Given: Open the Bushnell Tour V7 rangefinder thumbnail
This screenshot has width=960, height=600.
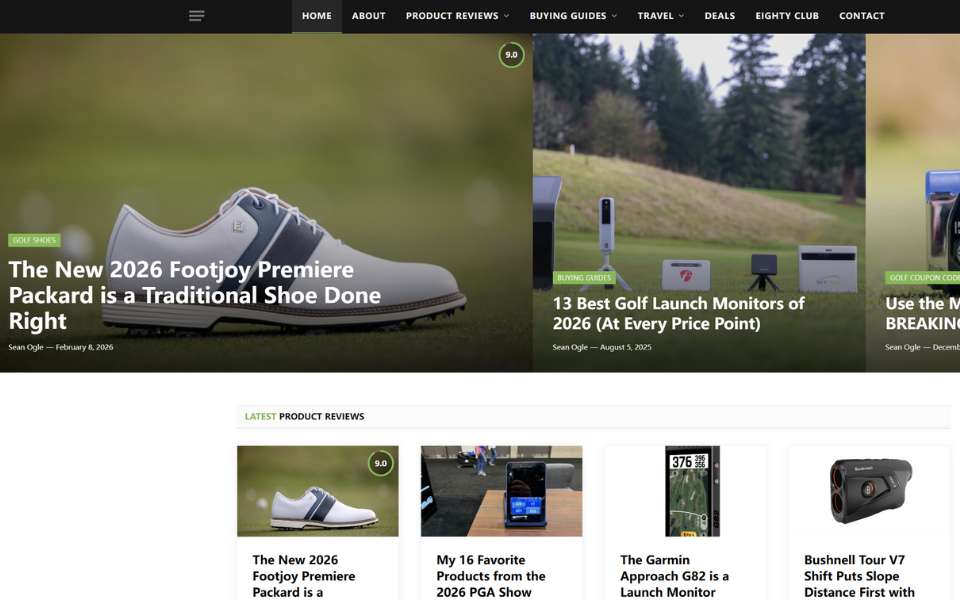Looking at the screenshot, I should click(x=869, y=491).
